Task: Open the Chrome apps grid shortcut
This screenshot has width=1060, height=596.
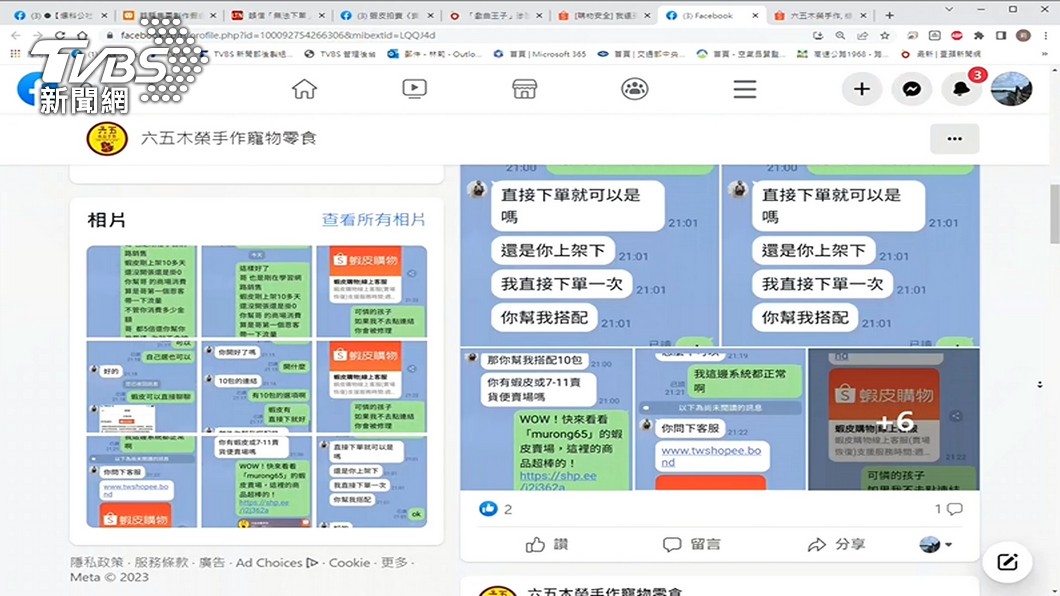Action: pos(15,53)
